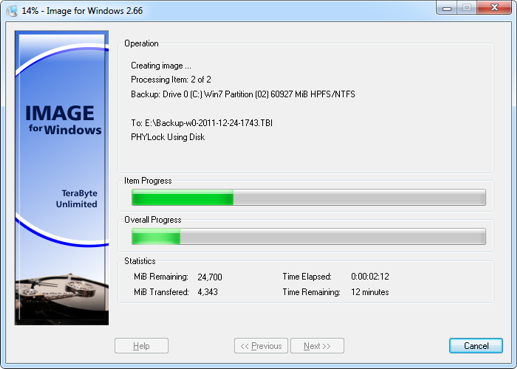Click the hard disk photo in the sidebar
517x369 pixels.
tap(62, 297)
